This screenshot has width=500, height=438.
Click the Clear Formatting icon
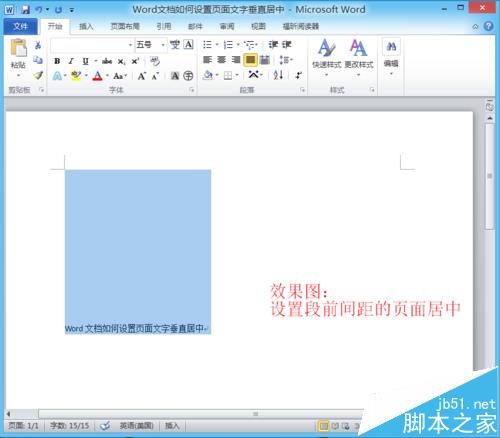tap(155, 61)
